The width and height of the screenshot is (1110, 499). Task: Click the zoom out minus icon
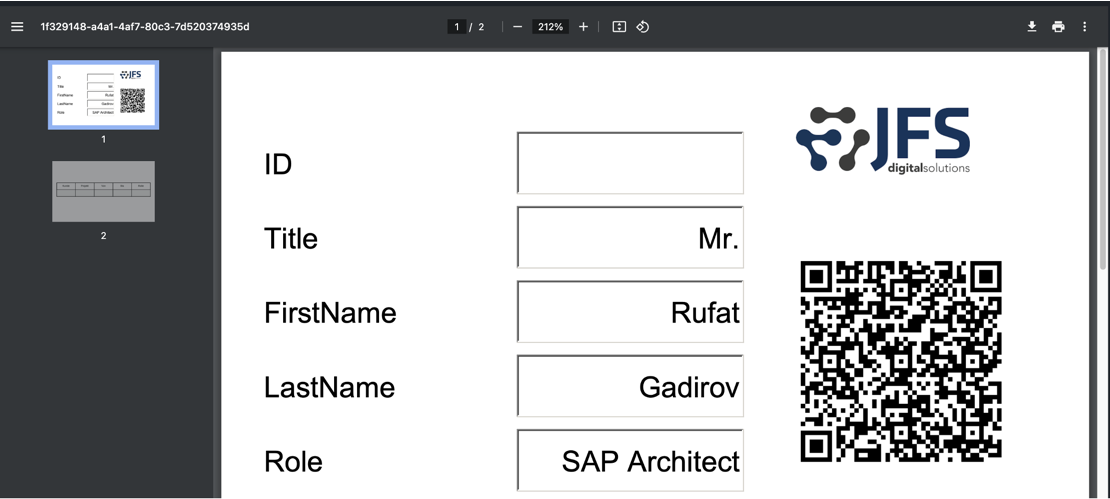[x=517, y=27]
